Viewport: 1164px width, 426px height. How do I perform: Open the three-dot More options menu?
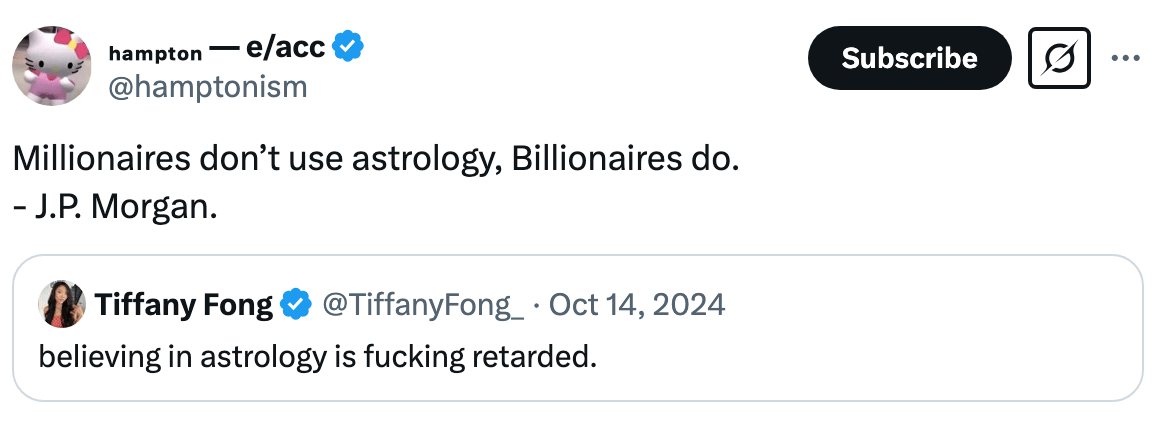pos(1126,58)
